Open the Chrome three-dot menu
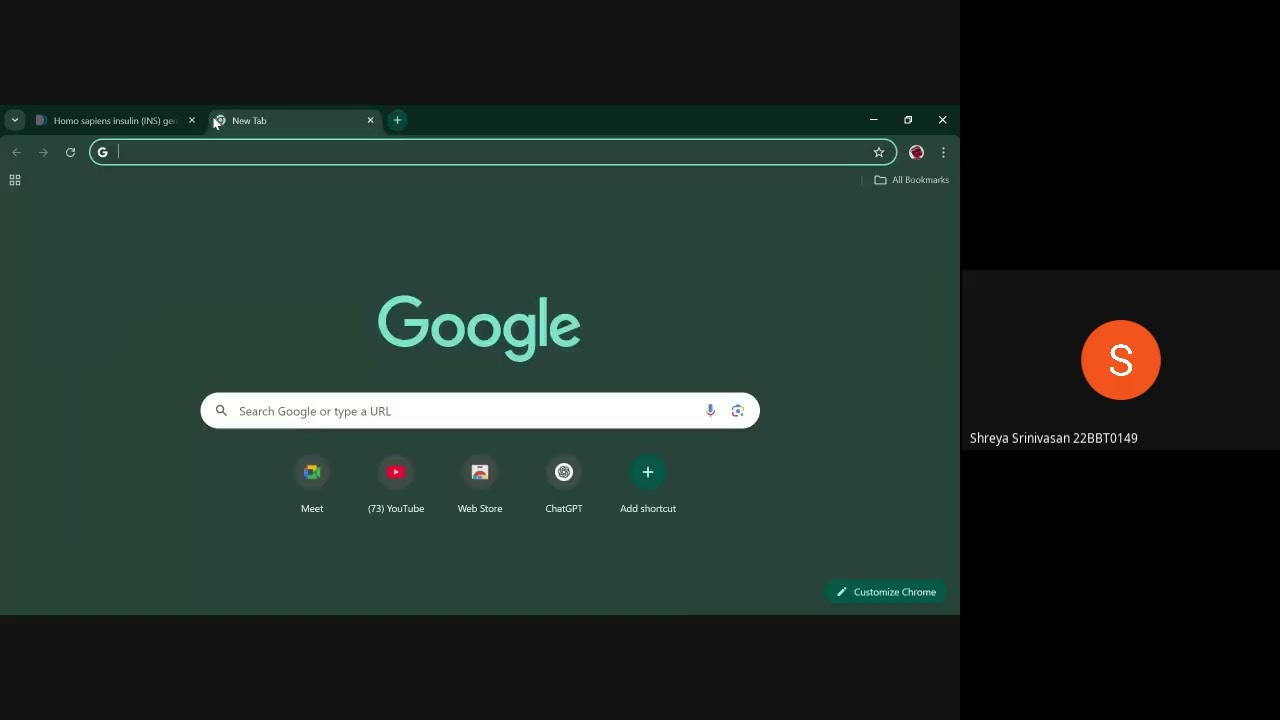1280x720 pixels. 943,152
